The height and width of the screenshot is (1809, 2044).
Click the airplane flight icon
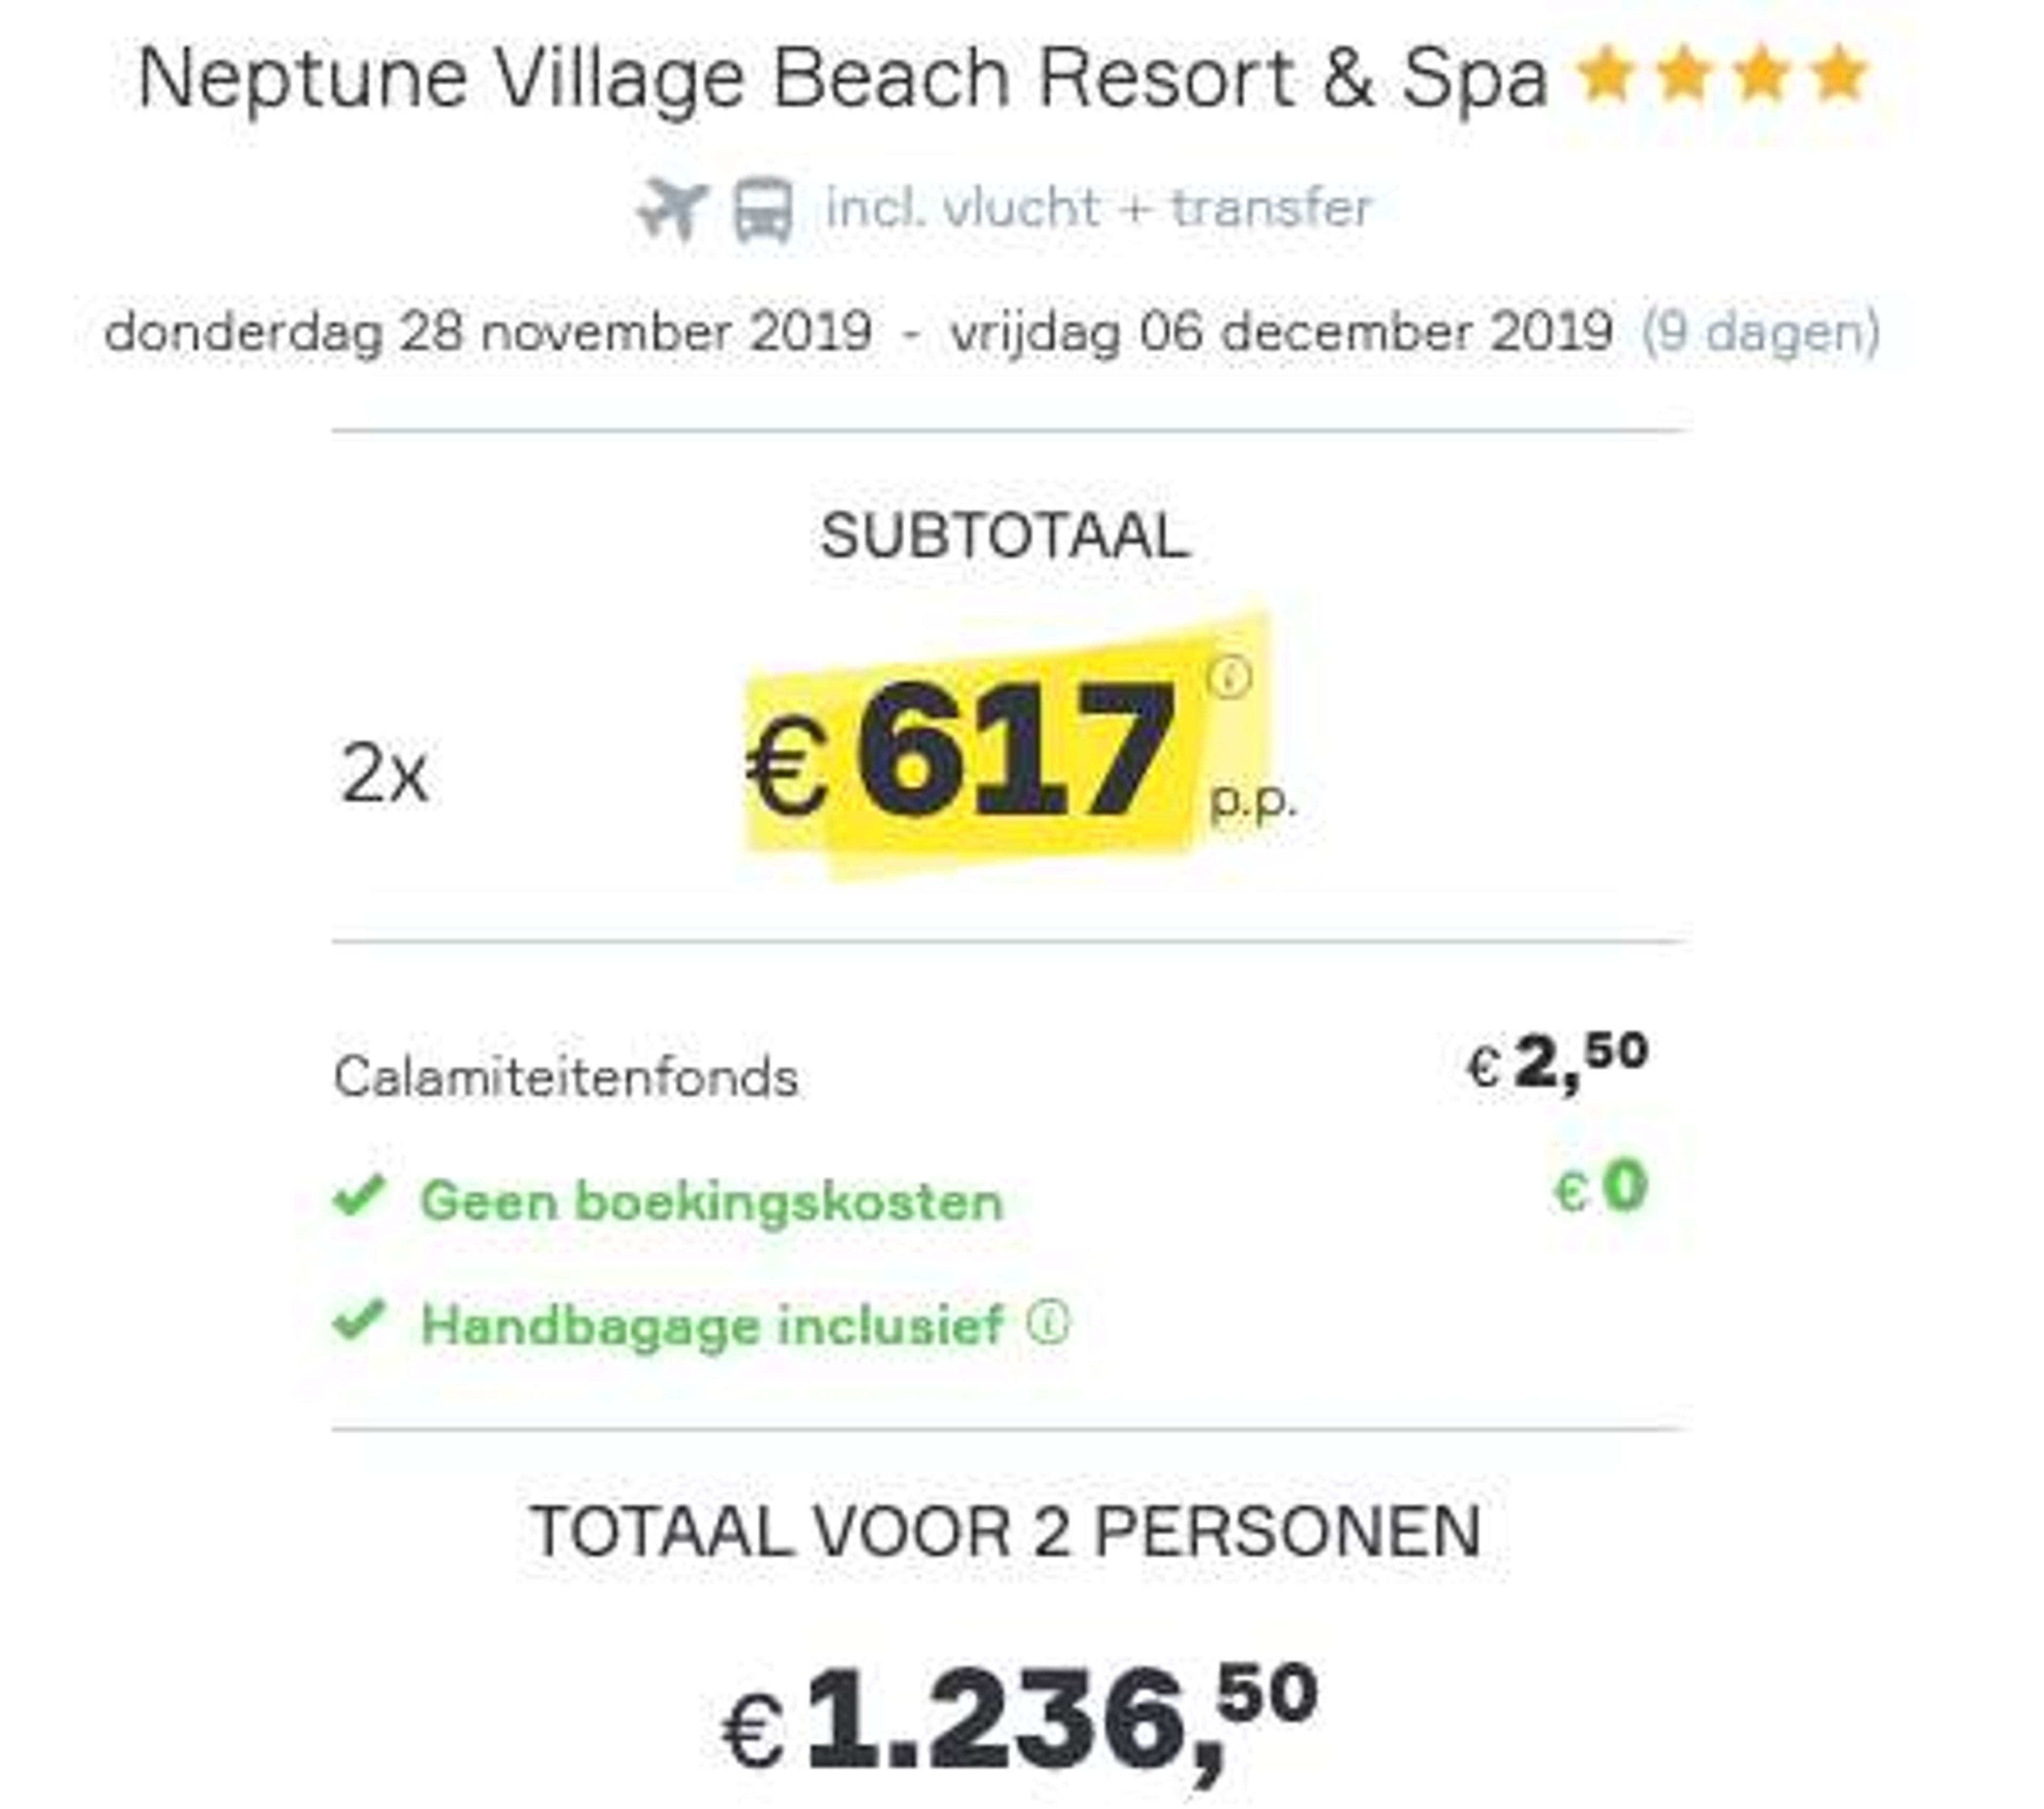(x=673, y=210)
